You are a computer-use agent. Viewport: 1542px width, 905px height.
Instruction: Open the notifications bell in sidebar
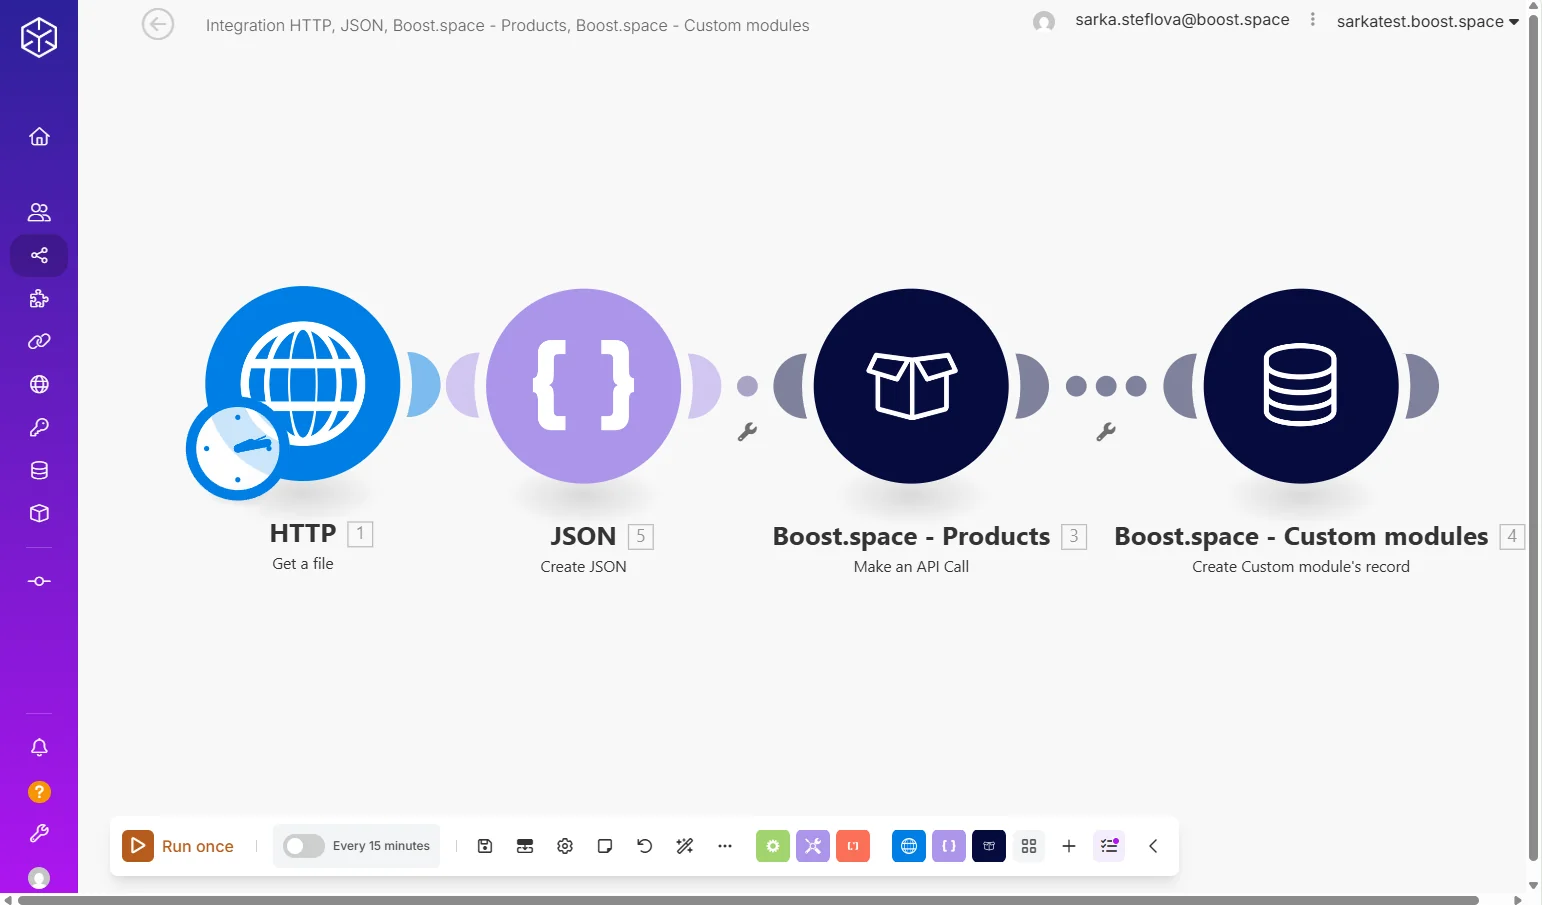pos(39,747)
